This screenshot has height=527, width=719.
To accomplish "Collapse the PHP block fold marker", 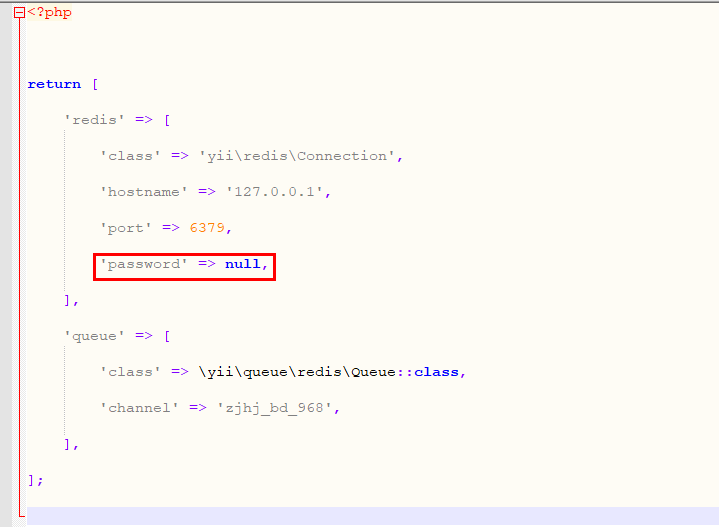I will point(19,13).
